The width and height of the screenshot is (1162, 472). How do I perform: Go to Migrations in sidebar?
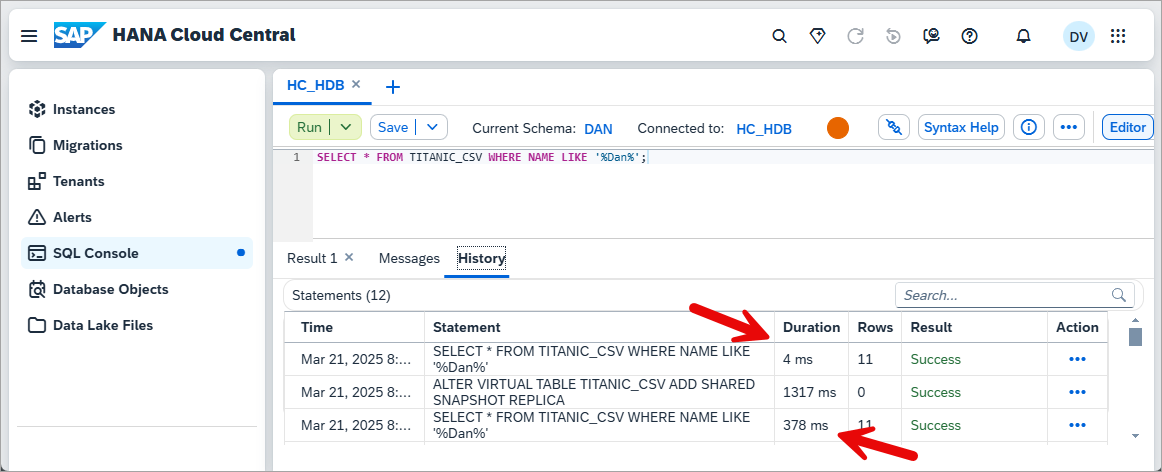pyautogui.click(x=137, y=145)
